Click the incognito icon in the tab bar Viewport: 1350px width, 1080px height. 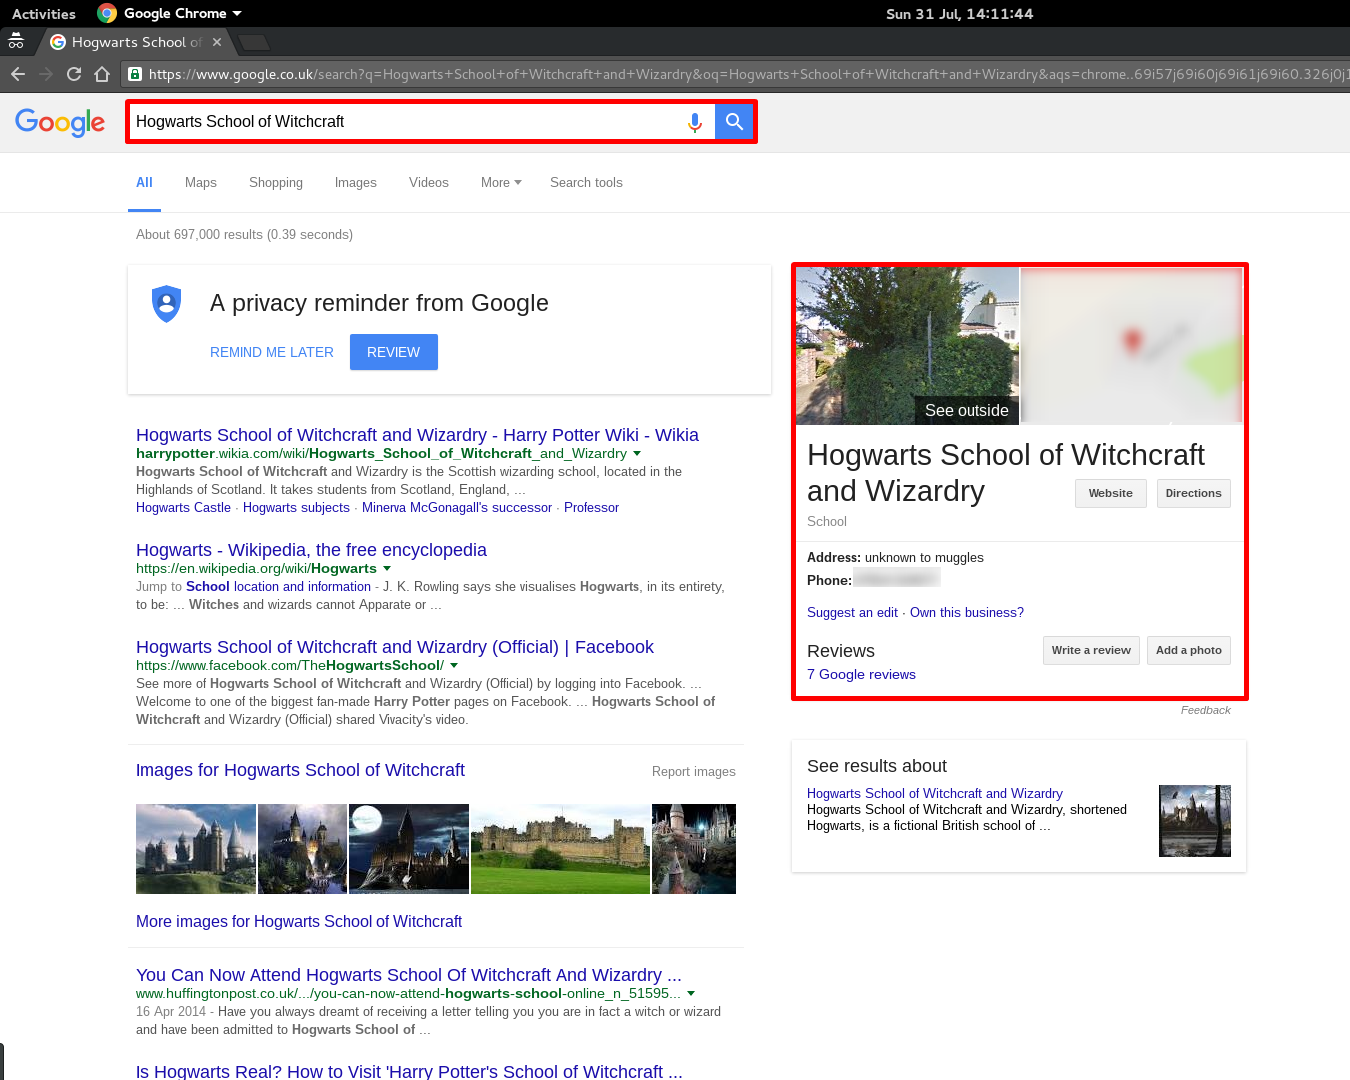[16, 41]
